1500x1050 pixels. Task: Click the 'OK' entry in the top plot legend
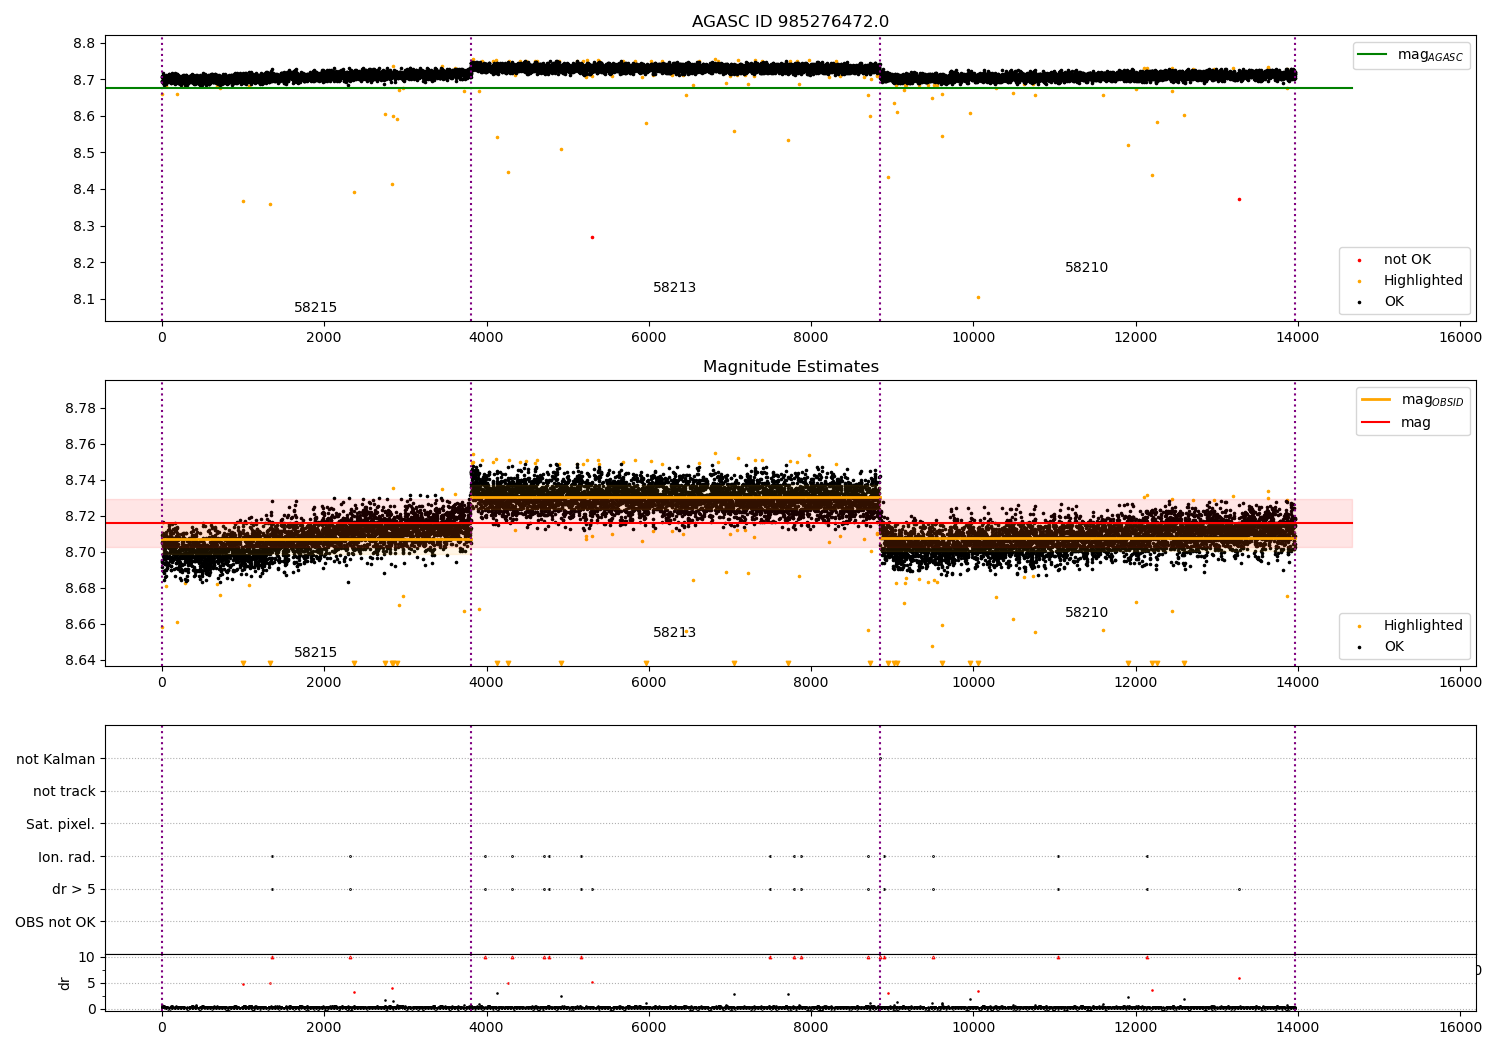click(x=1394, y=302)
